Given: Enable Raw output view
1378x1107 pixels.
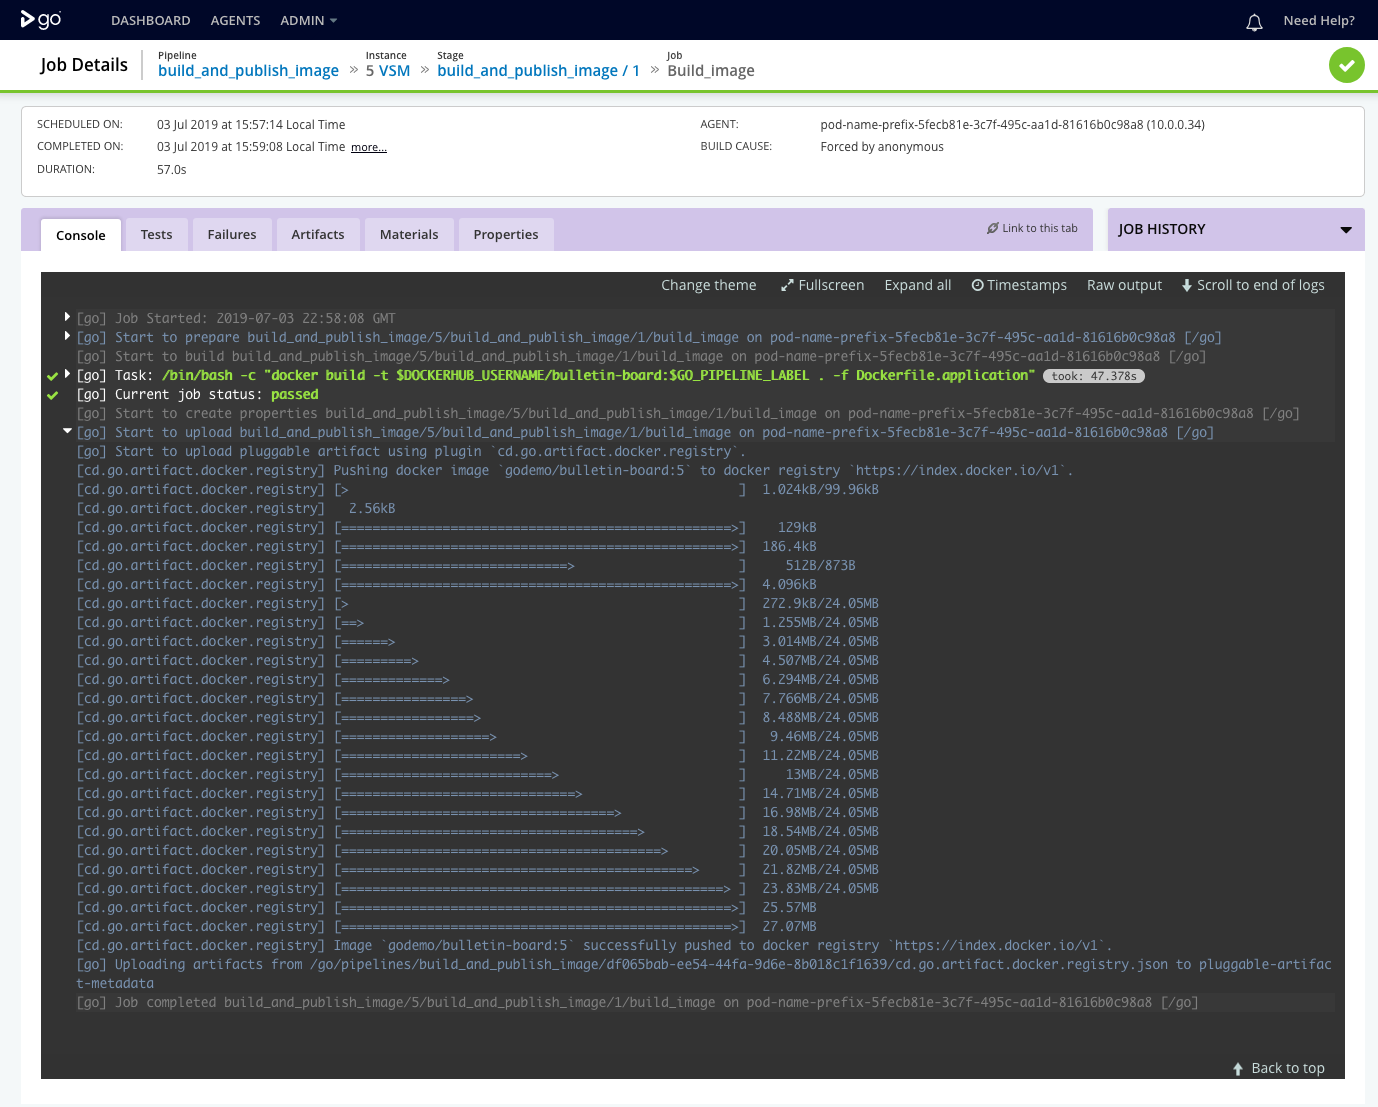Looking at the screenshot, I should point(1124,285).
